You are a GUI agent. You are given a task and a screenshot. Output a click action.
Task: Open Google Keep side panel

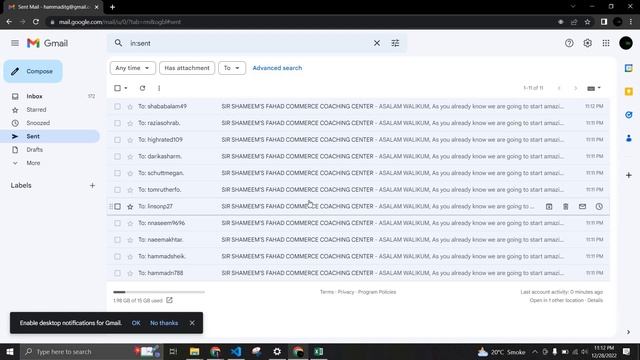pos(629,91)
